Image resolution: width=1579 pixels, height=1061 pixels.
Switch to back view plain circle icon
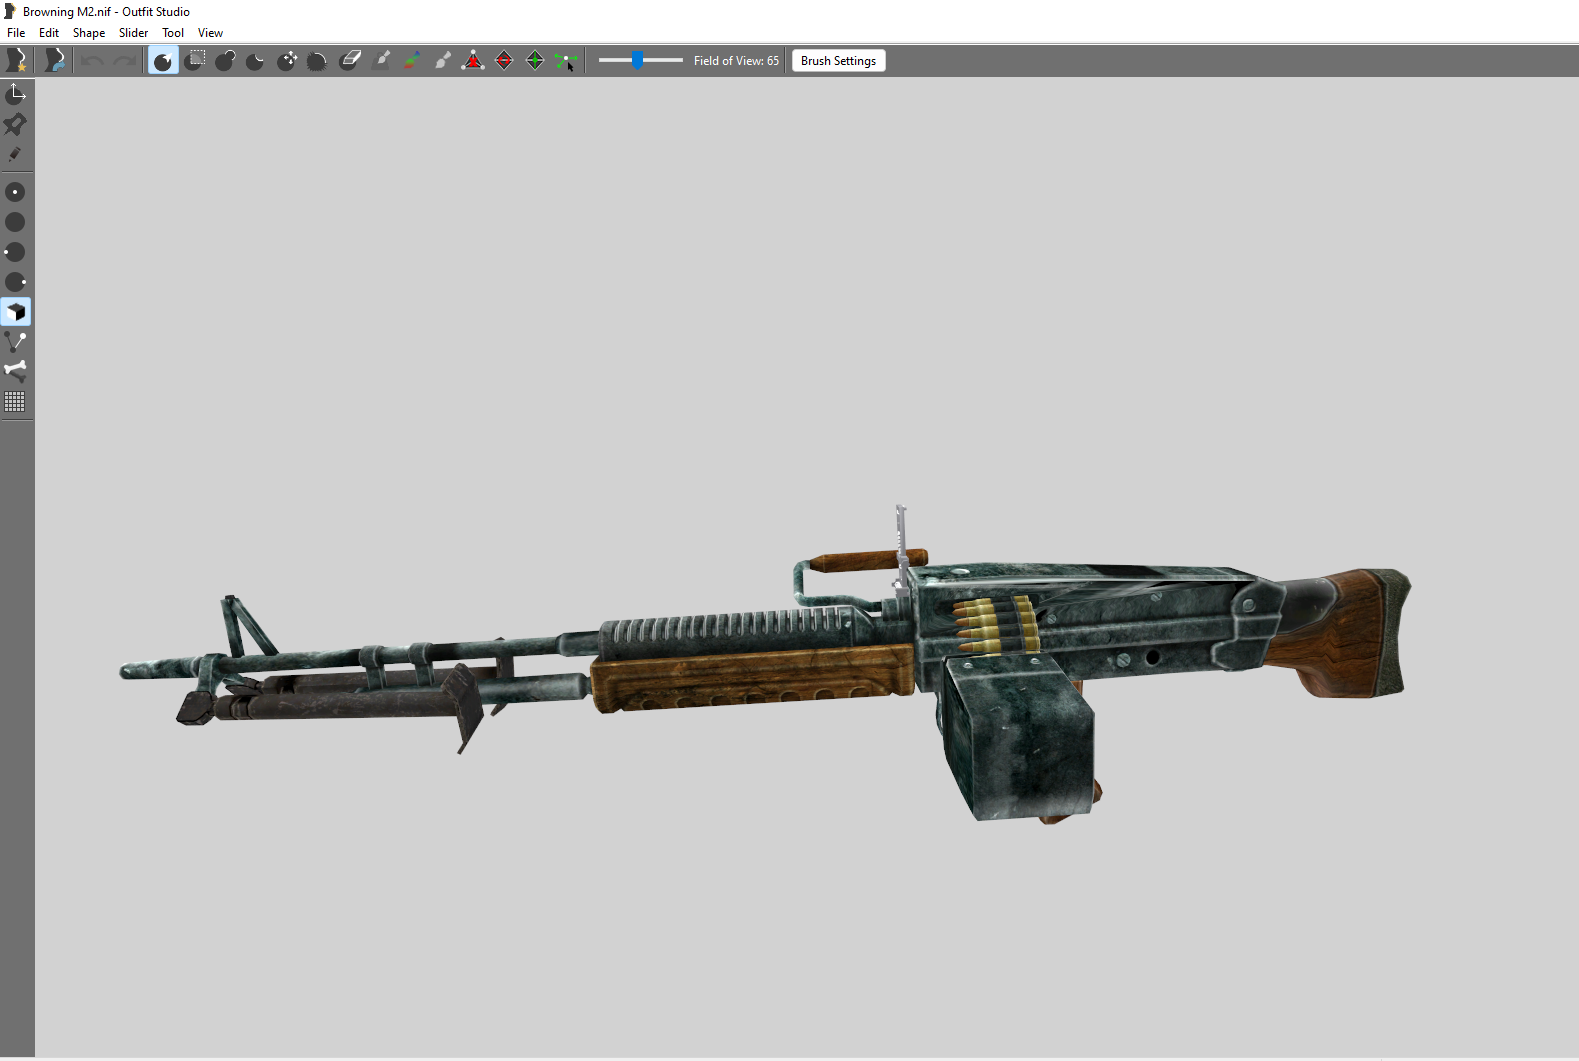pos(16,222)
